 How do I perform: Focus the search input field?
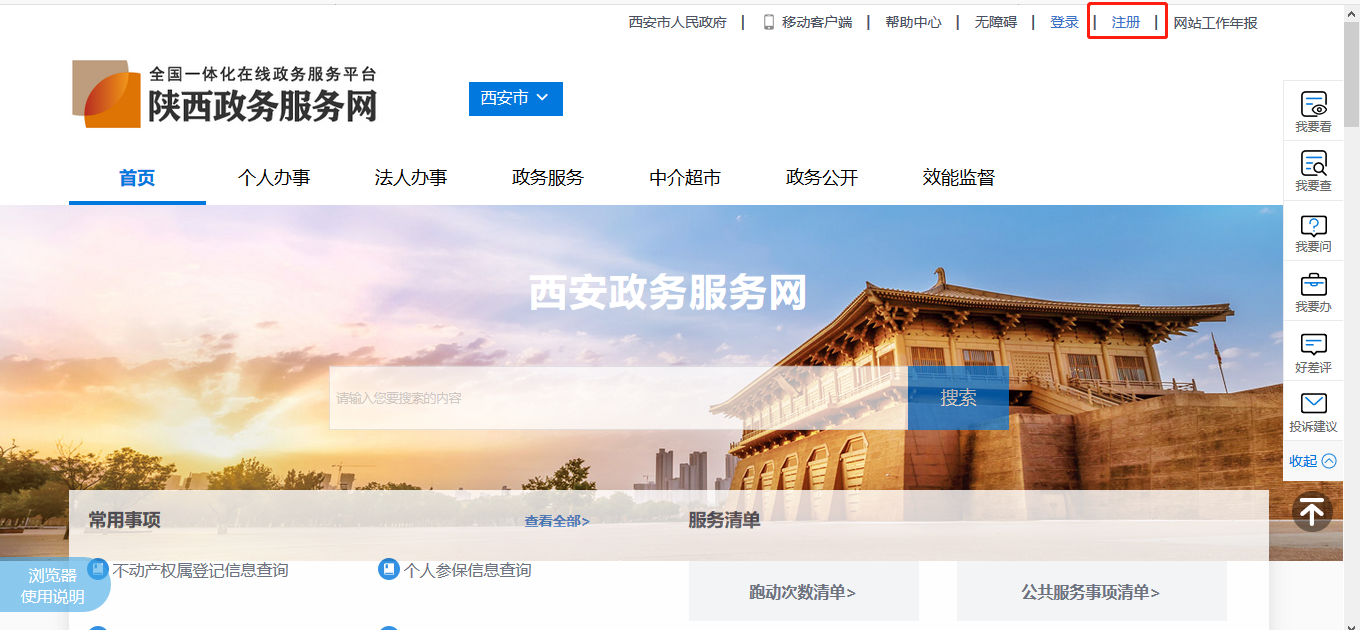pyautogui.click(x=618, y=398)
